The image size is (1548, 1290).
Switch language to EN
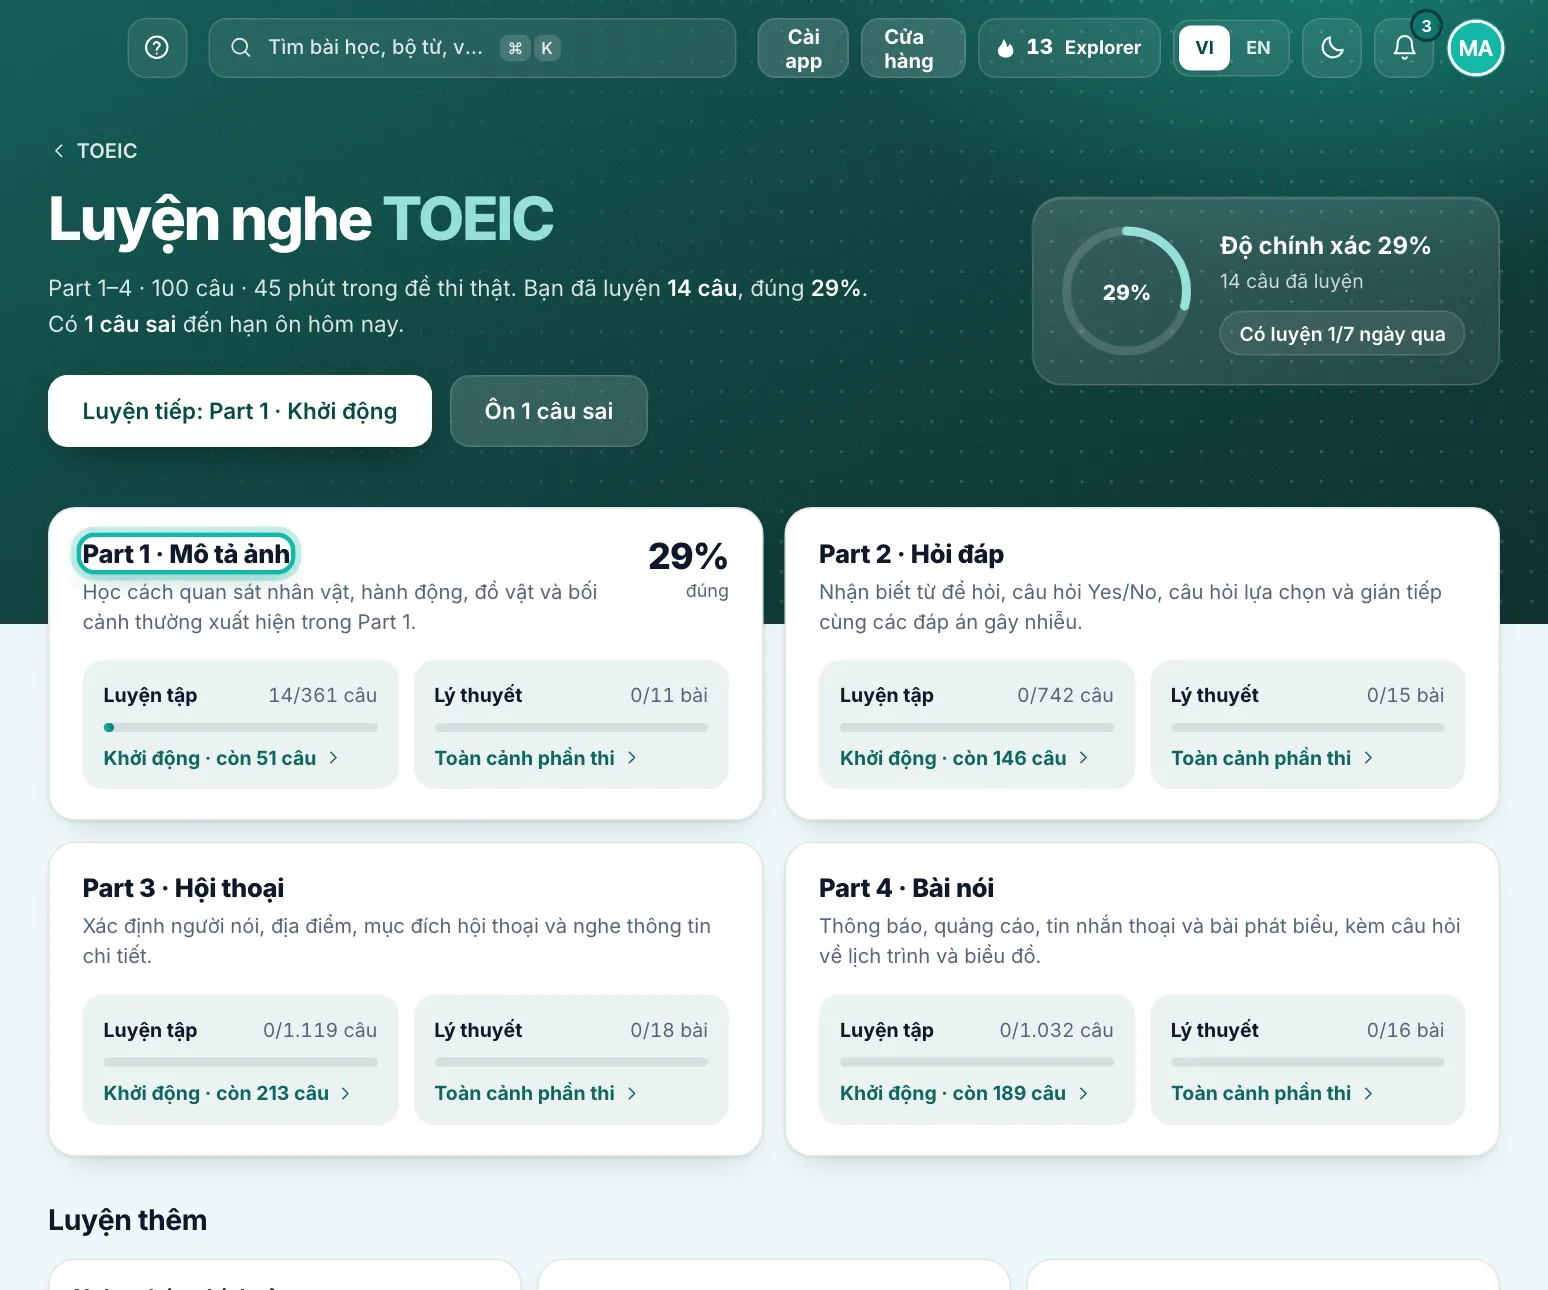(x=1258, y=48)
